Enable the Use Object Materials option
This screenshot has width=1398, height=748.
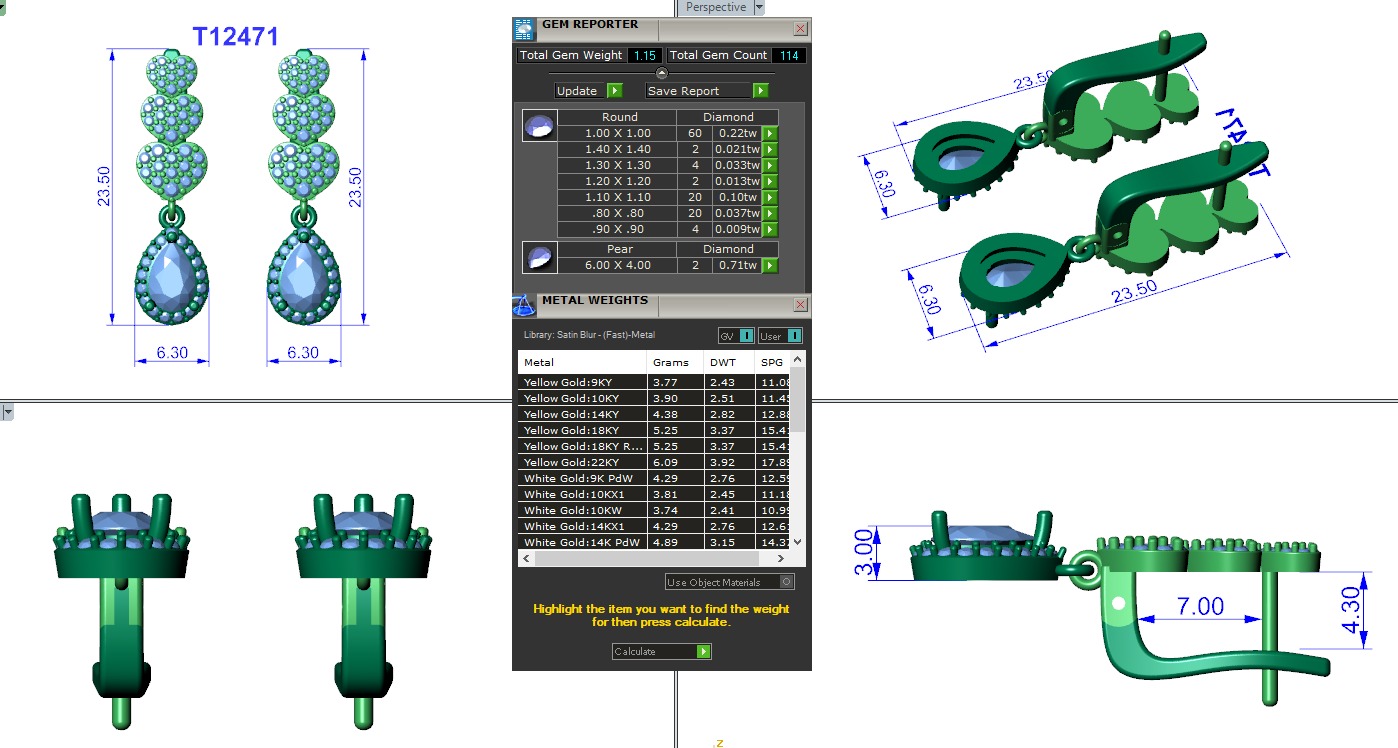click(x=787, y=582)
